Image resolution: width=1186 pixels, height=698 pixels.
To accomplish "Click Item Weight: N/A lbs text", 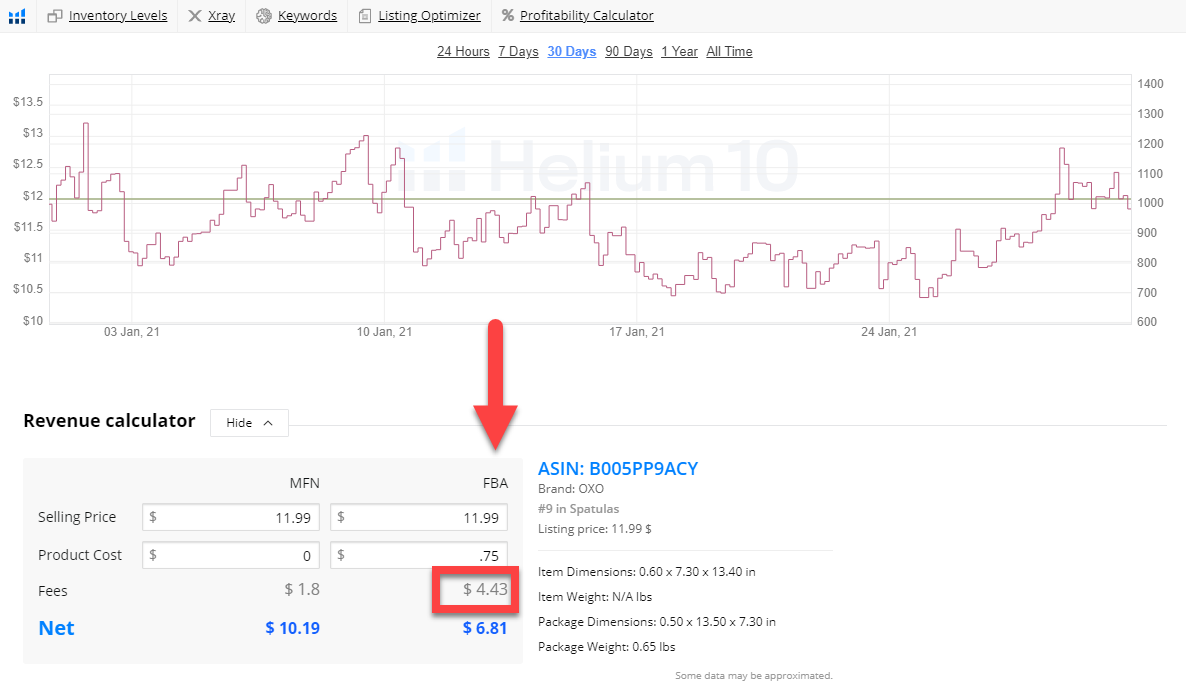I will pyautogui.click(x=595, y=597).
